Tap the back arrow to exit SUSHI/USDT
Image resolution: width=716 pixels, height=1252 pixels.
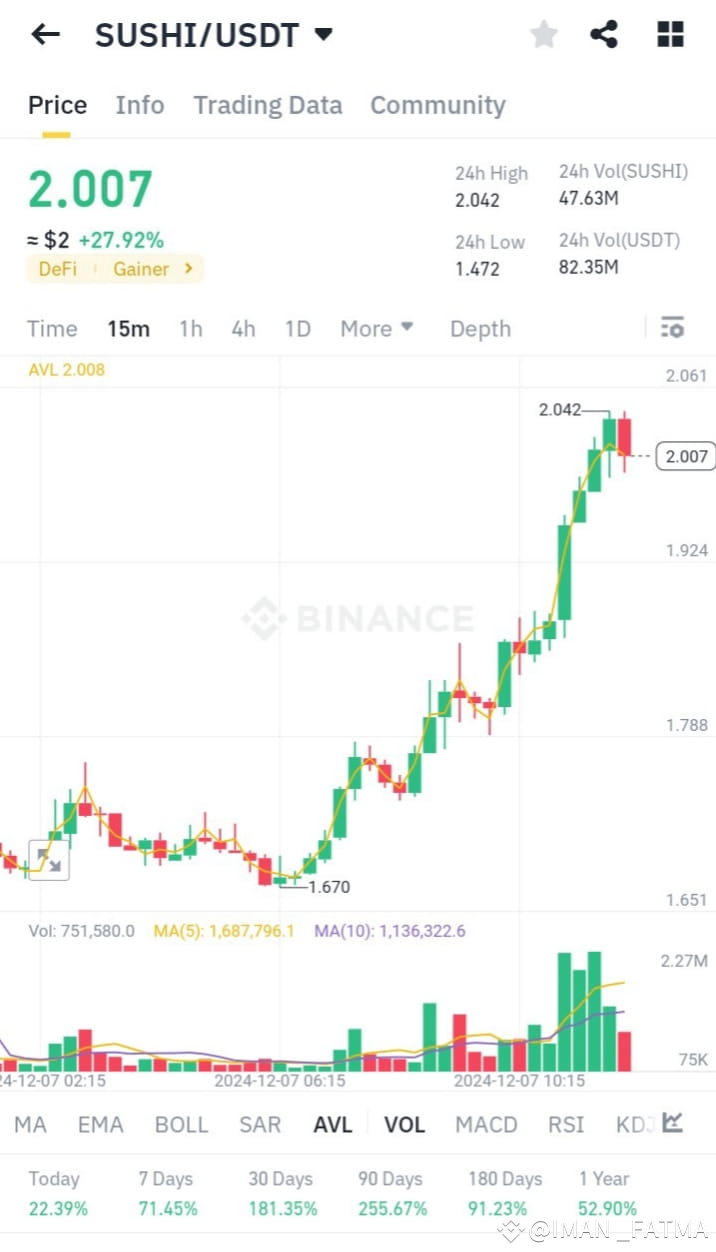(44, 34)
